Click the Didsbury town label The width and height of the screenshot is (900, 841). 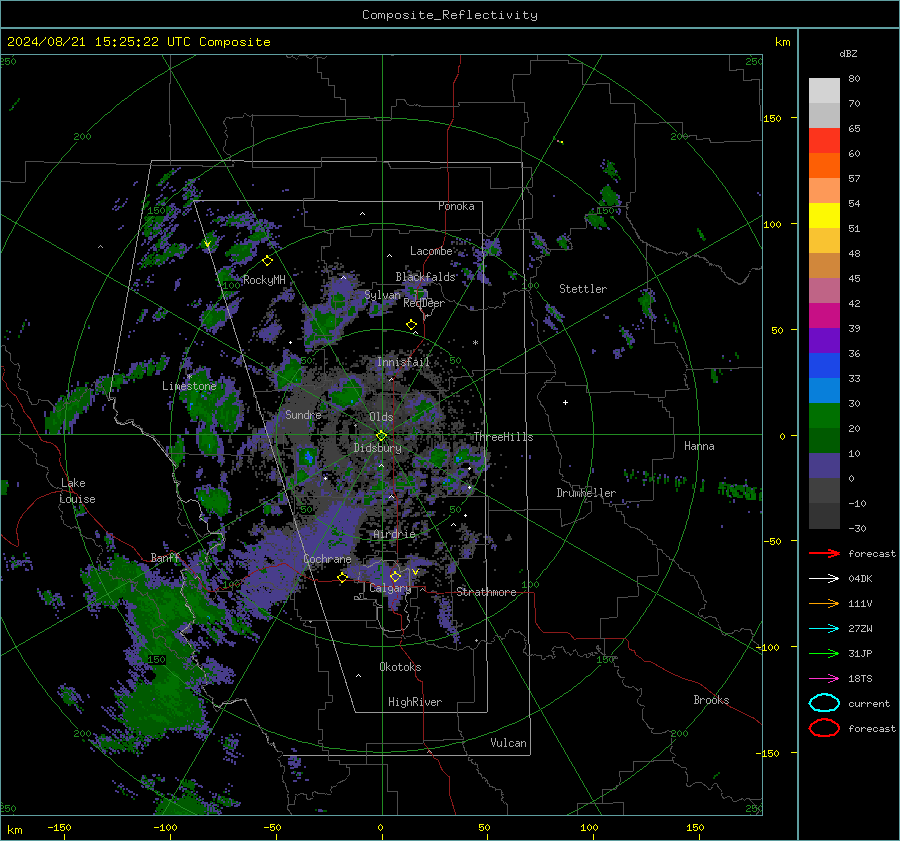(x=378, y=448)
